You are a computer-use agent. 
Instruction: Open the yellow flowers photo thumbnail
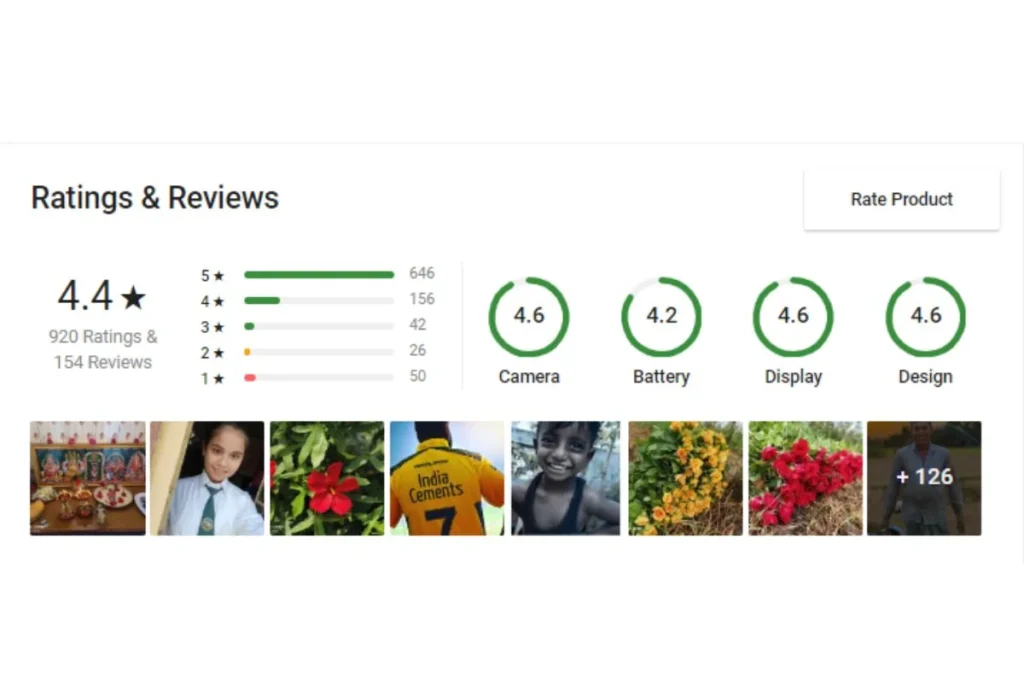pyautogui.click(x=685, y=478)
